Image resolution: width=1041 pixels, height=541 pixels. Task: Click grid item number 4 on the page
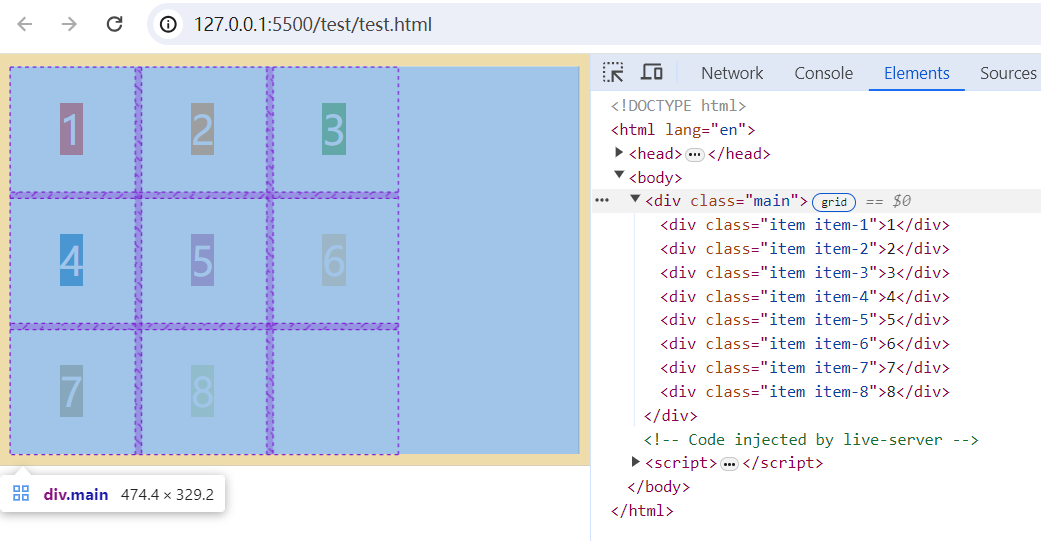[x=71, y=260]
